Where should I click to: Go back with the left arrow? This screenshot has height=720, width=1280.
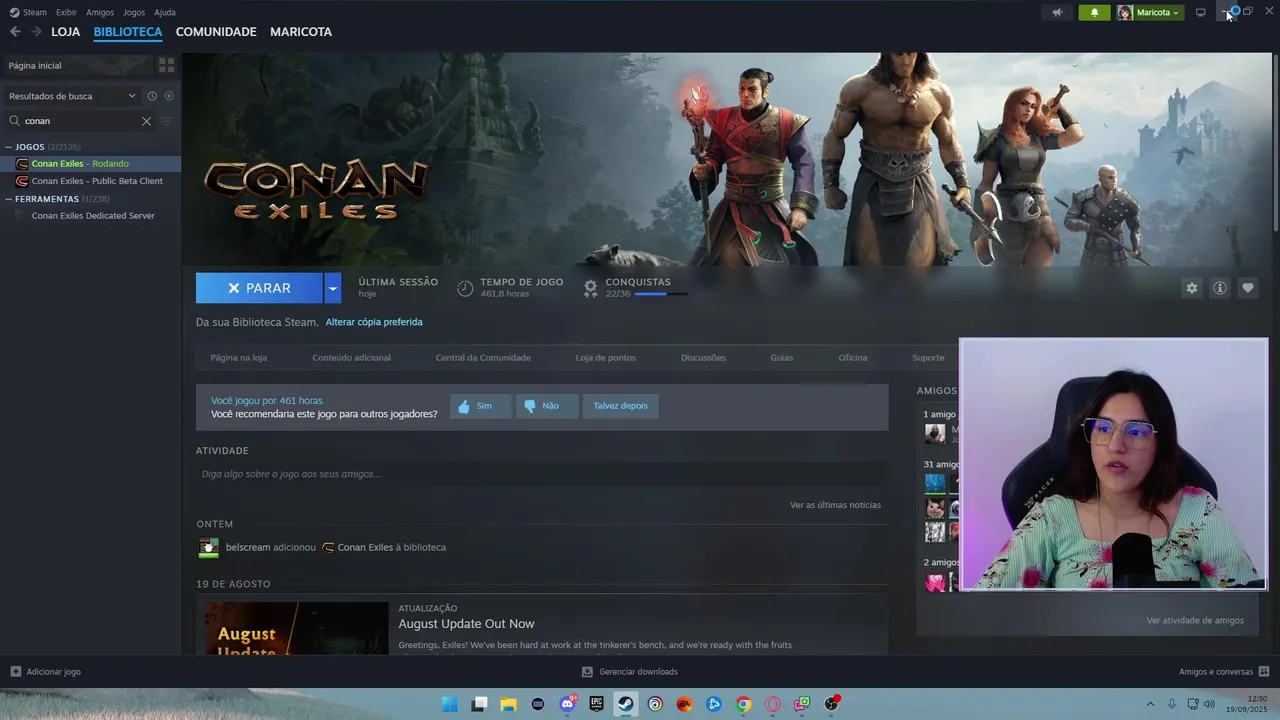click(x=15, y=32)
